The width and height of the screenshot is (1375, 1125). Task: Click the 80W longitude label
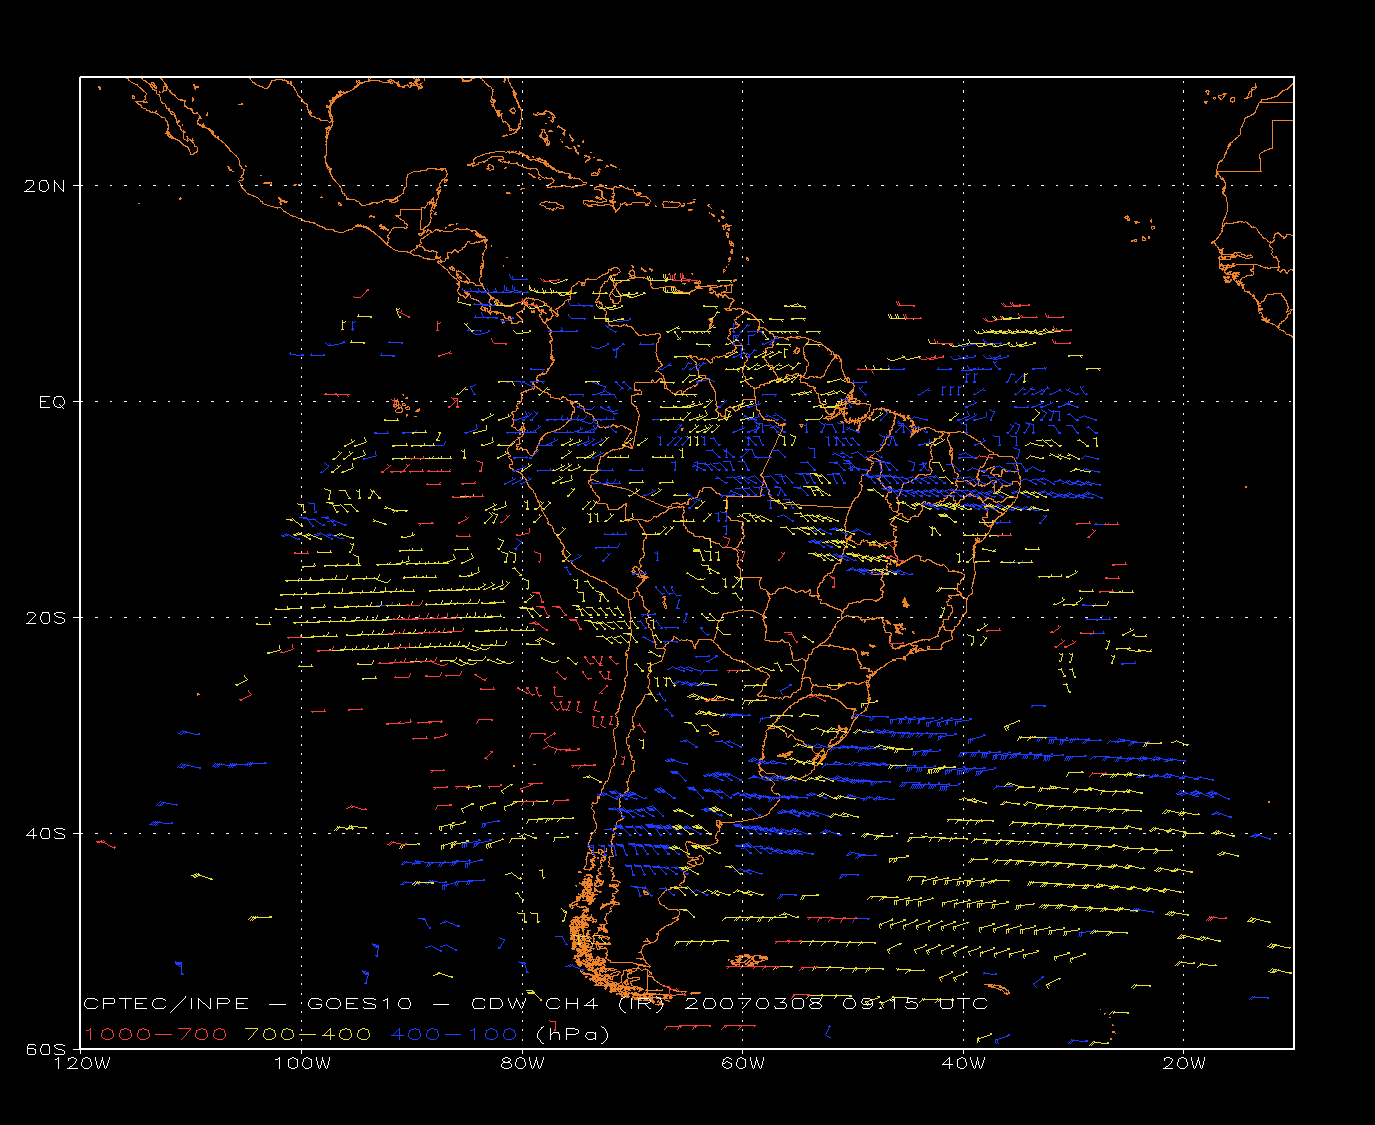click(x=522, y=1063)
